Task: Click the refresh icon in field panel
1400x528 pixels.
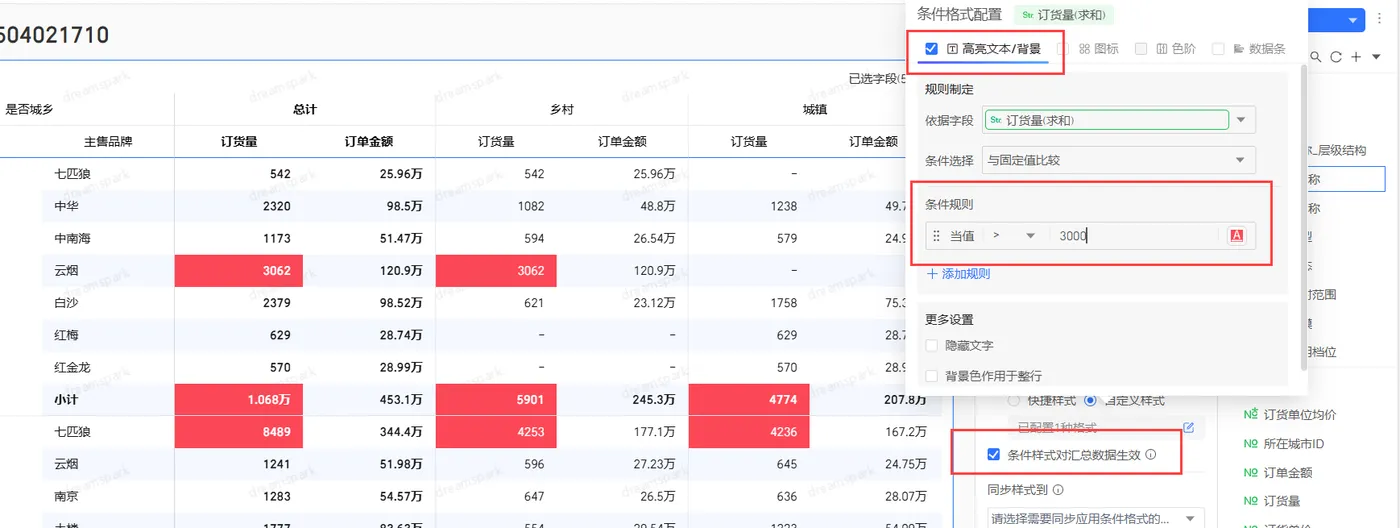Action: [1336, 58]
